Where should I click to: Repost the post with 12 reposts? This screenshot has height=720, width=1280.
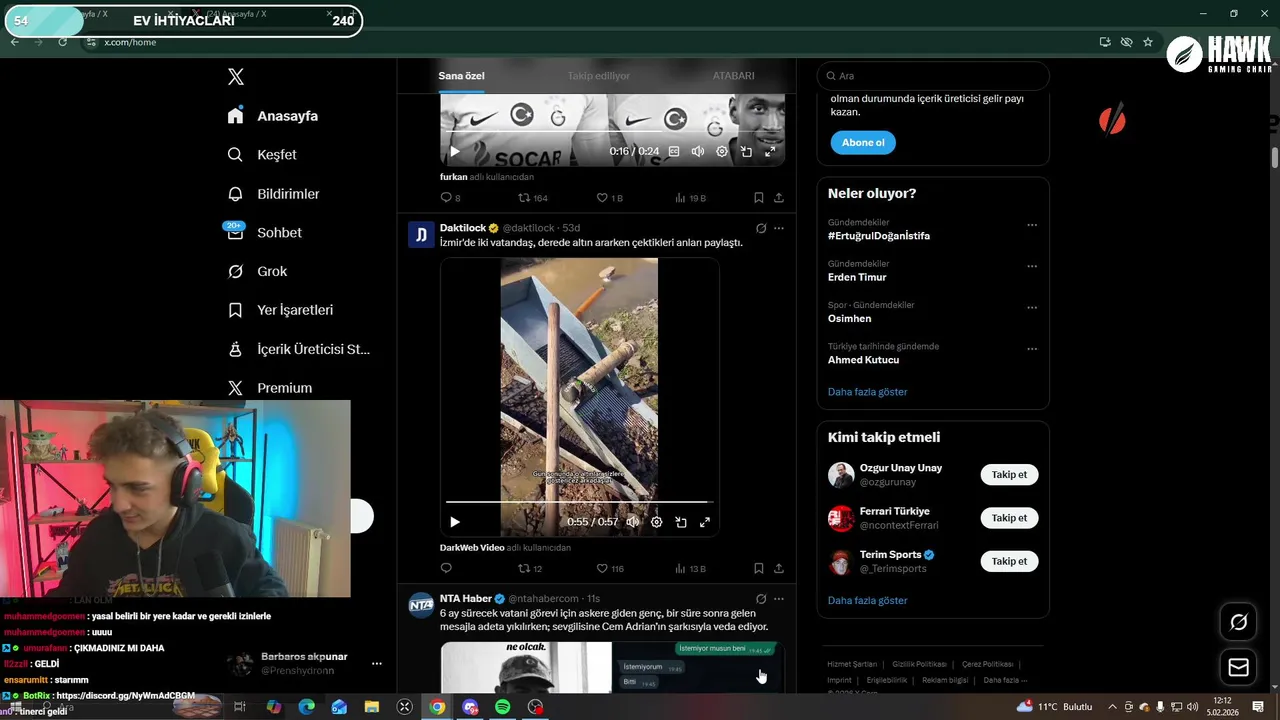click(530, 568)
